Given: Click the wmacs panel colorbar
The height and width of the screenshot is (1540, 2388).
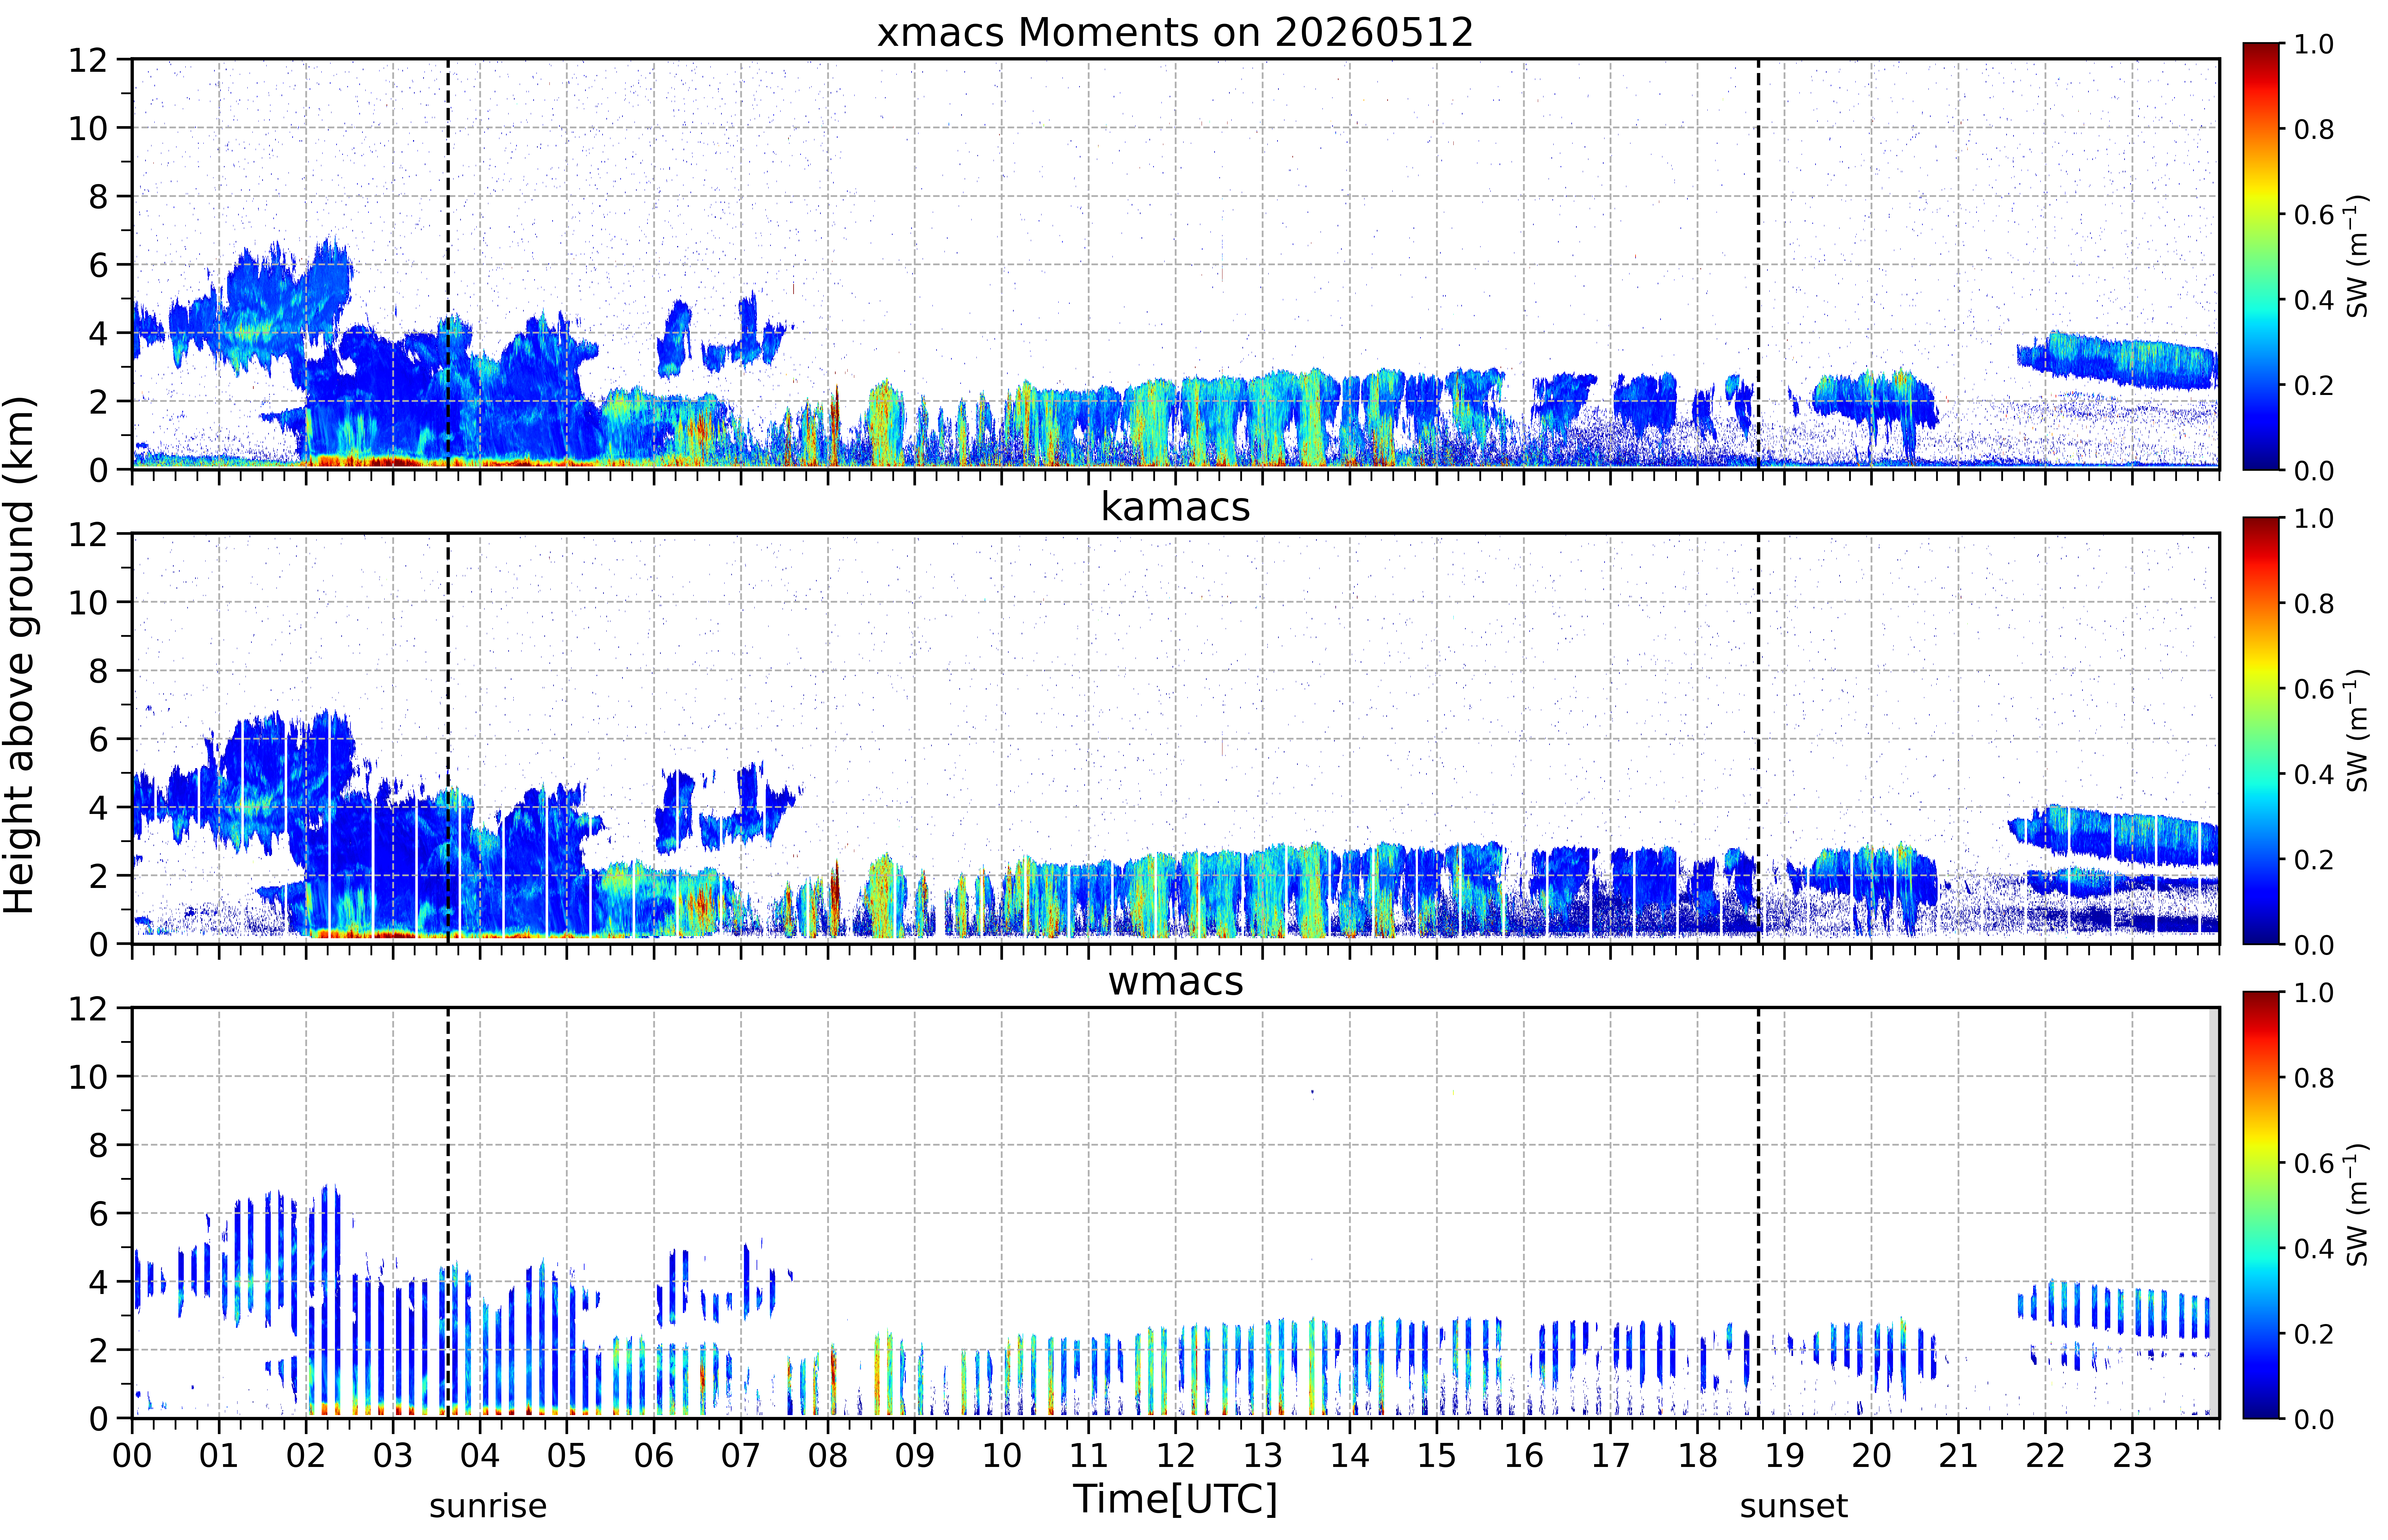Looking at the screenshot, I should [x=2261, y=1205].
